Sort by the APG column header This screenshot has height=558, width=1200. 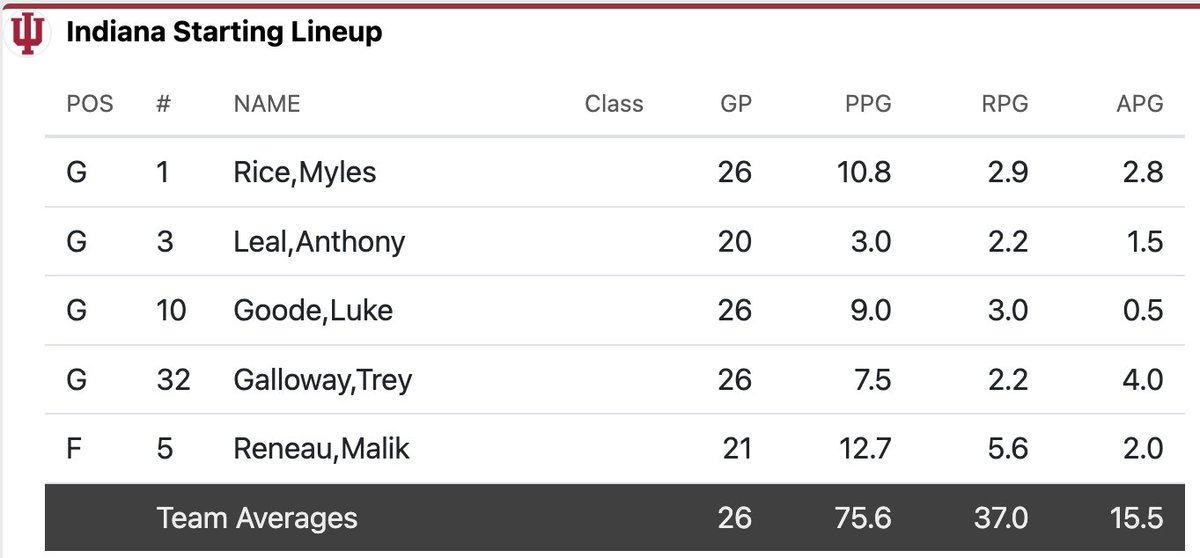click(1139, 103)
